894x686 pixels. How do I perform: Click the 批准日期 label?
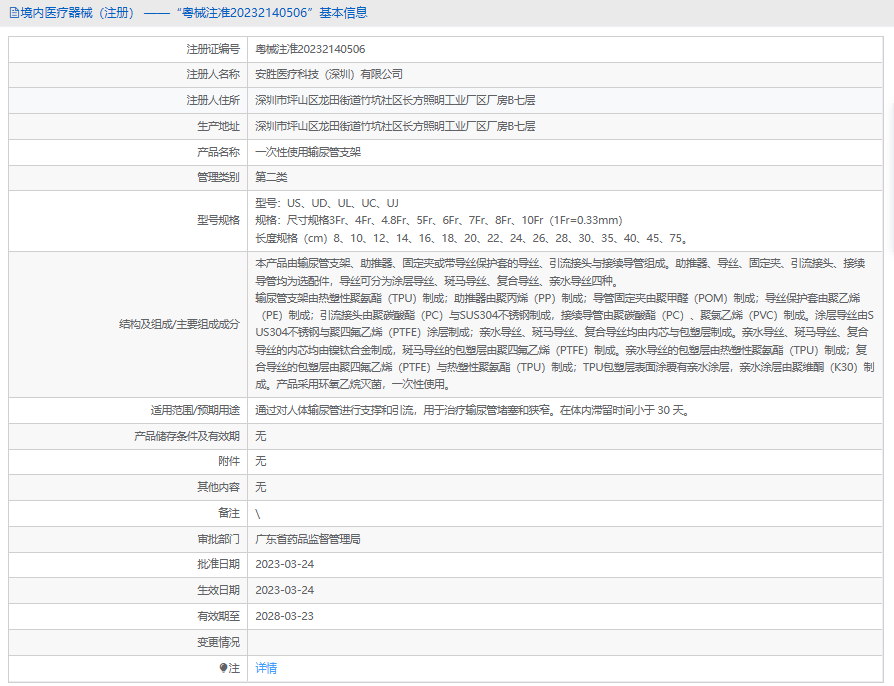coord(218,565)
